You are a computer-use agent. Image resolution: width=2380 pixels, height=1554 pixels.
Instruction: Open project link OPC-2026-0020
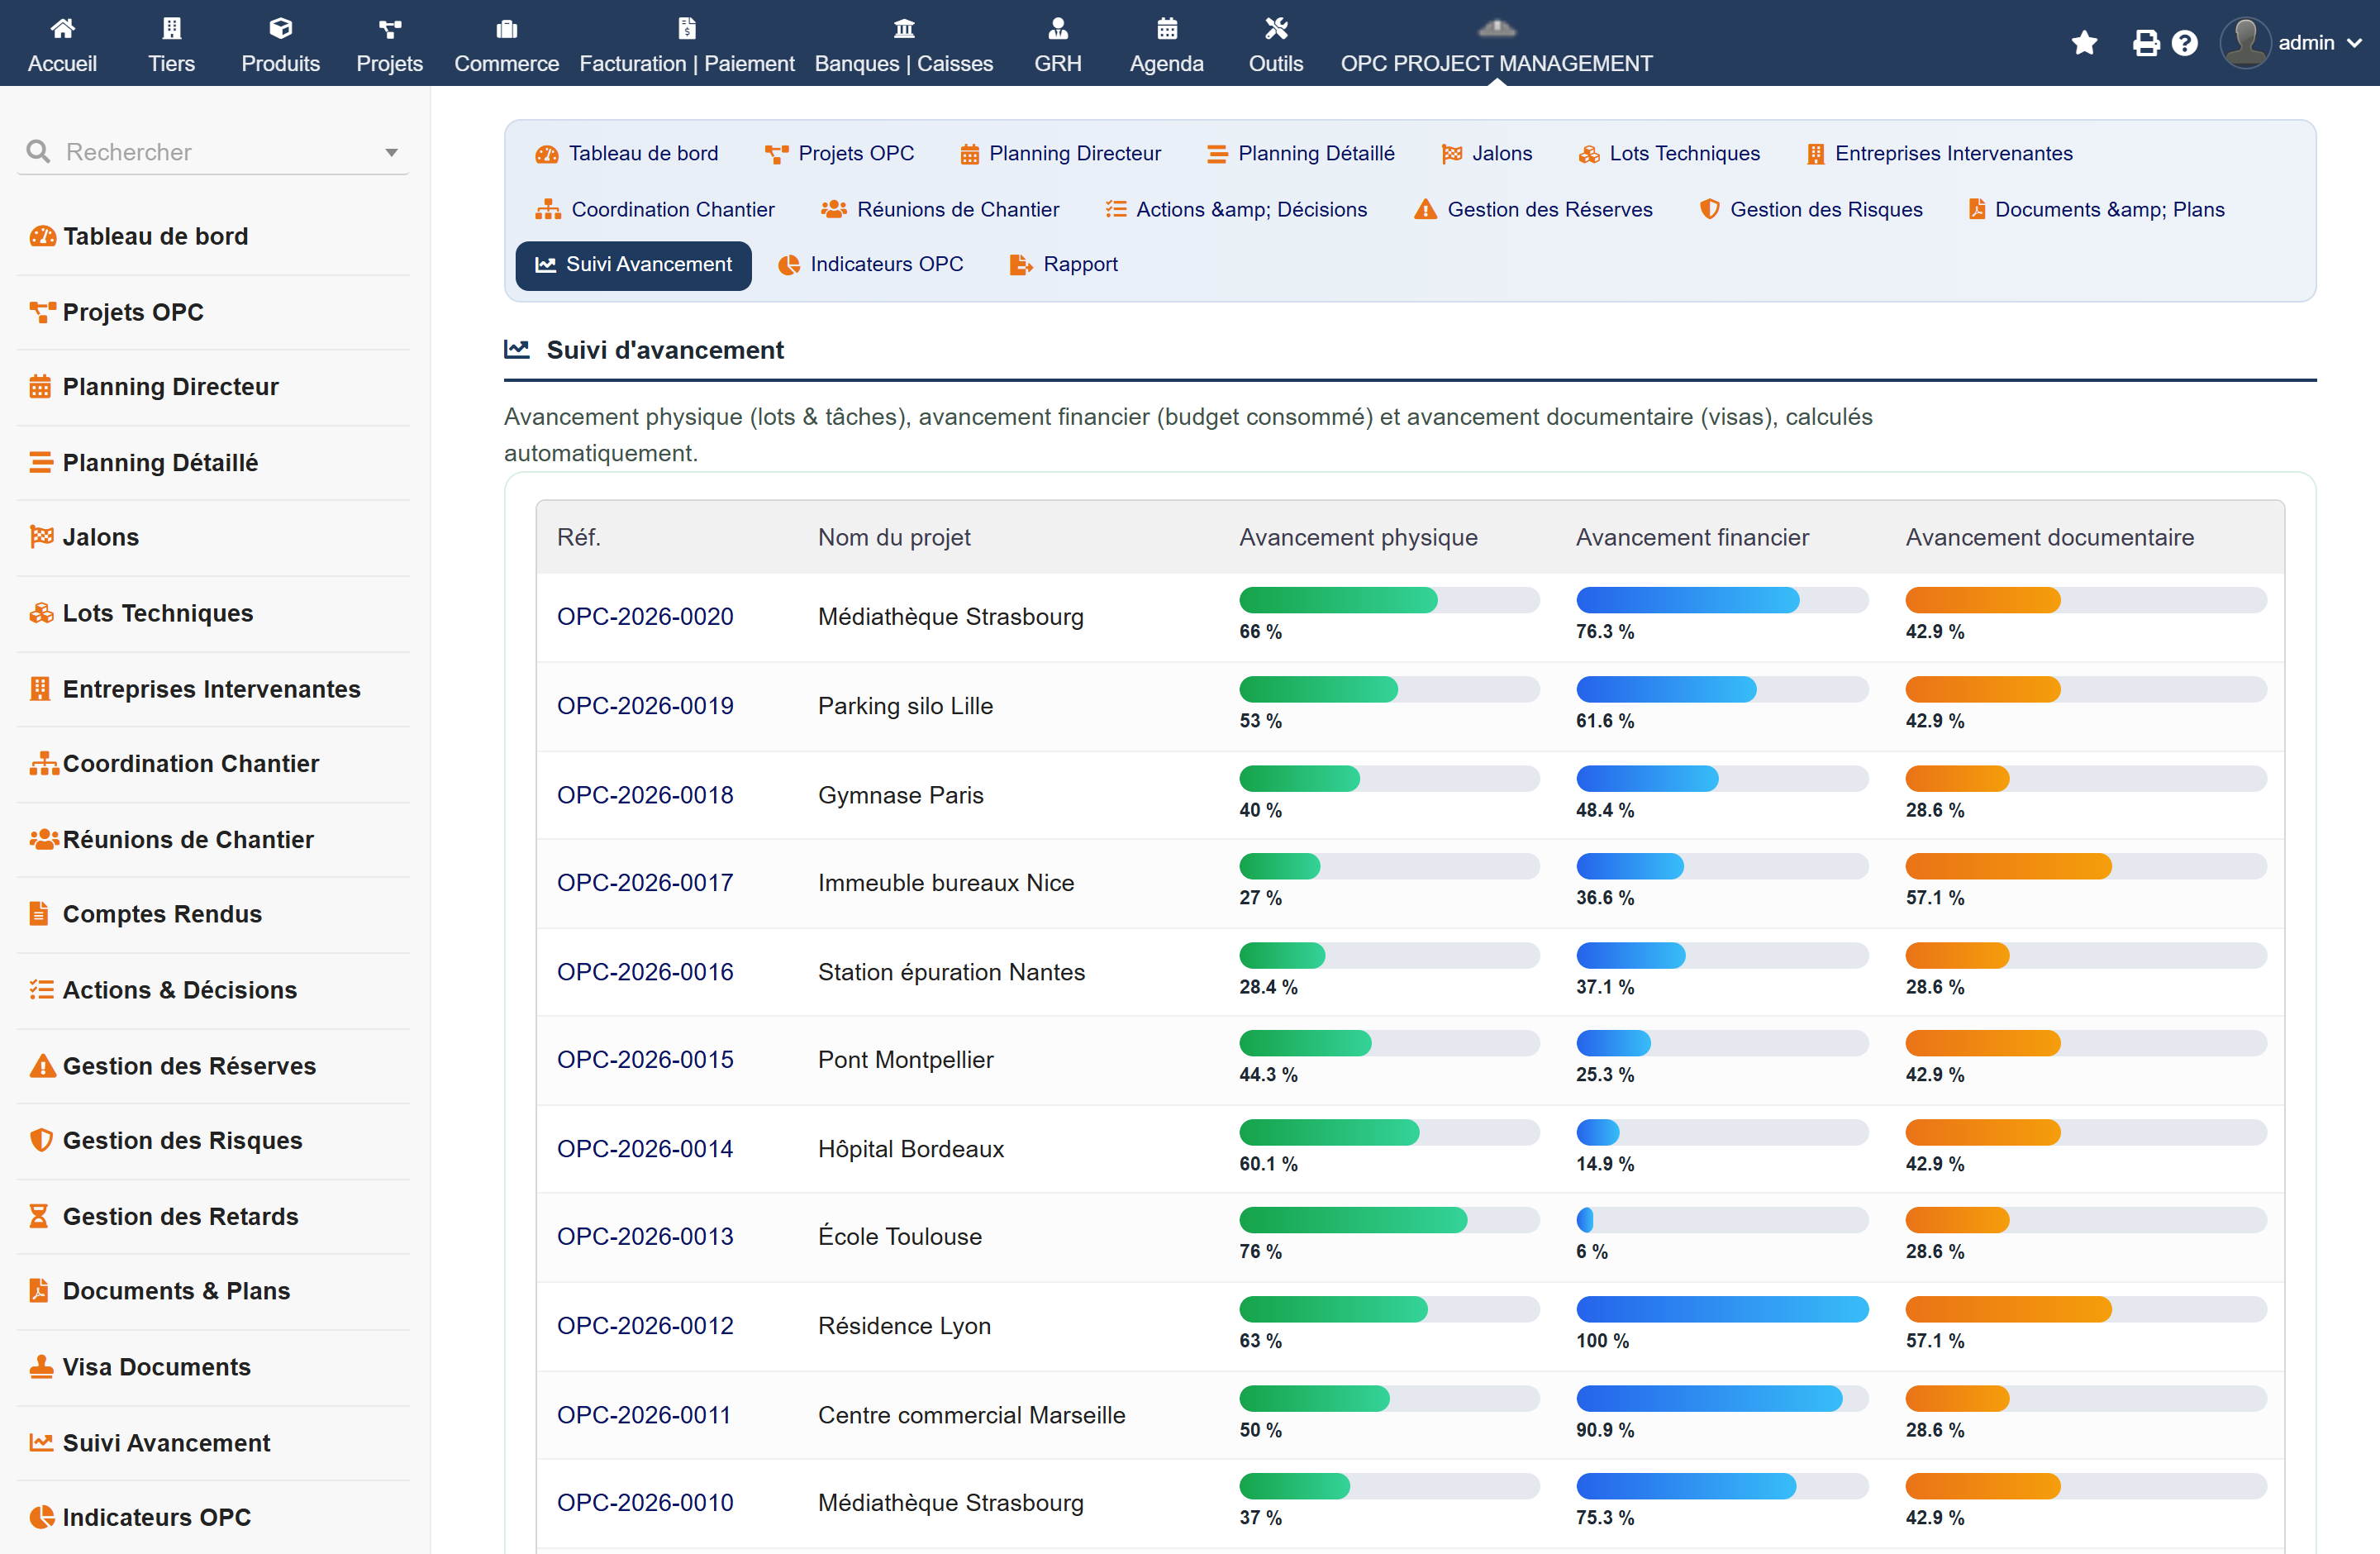[x=645, y=616]
